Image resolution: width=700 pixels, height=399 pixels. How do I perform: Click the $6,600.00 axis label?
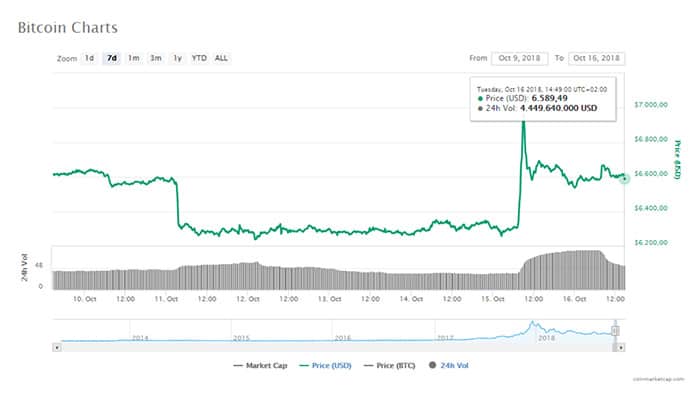[x=651, y=174]
